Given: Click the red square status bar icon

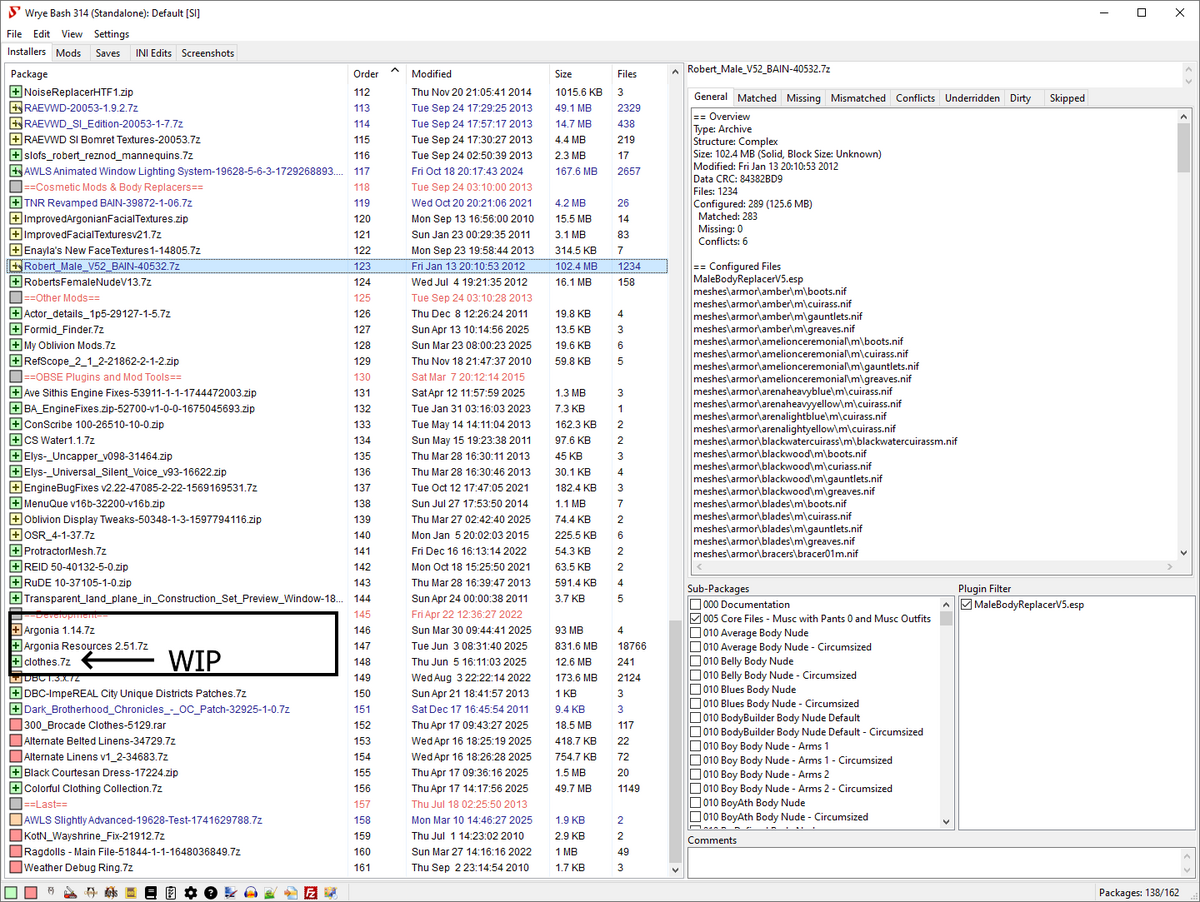Looking at the screenshot, I should 31,893.
